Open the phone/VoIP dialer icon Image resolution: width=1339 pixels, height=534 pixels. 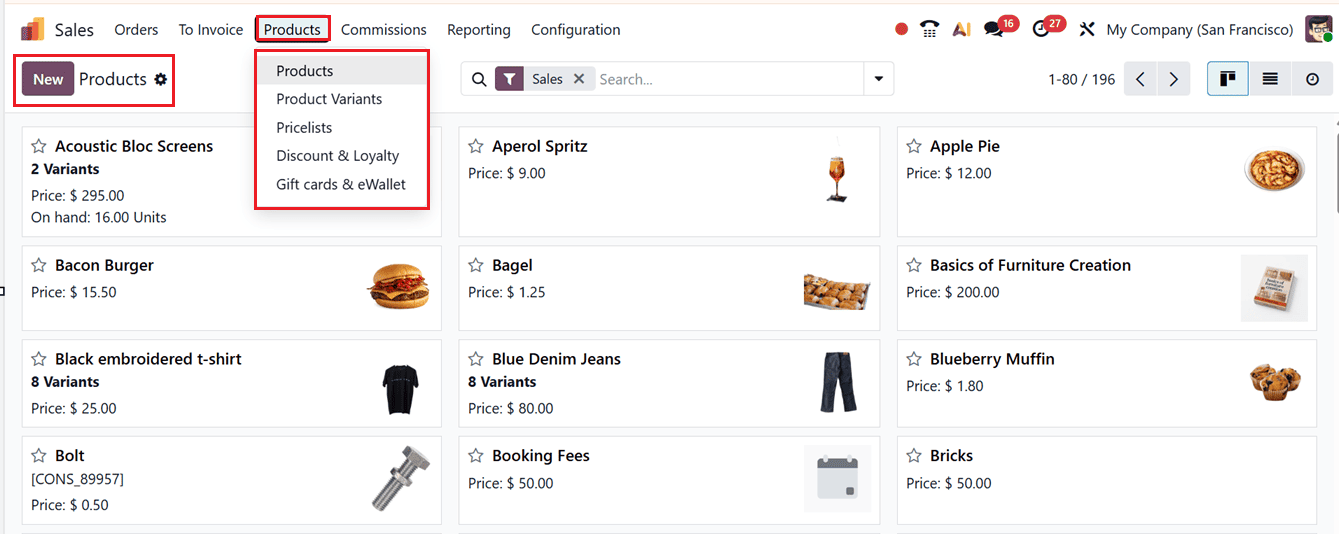tap(931, 30)
